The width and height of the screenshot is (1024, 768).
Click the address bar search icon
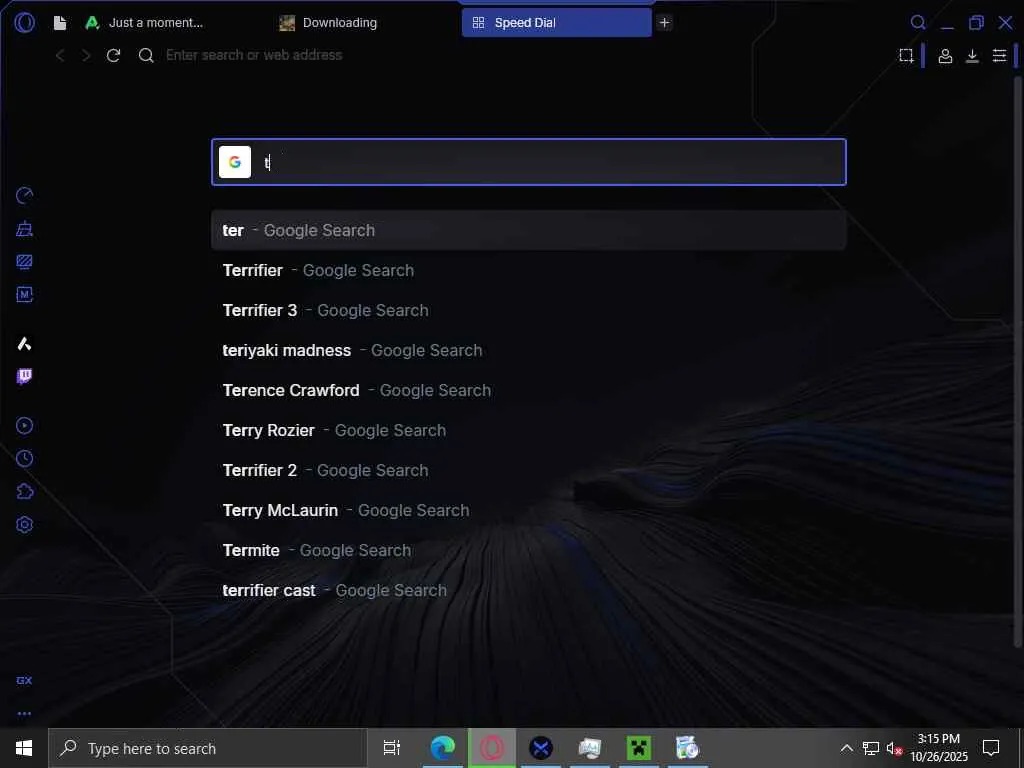146,56
